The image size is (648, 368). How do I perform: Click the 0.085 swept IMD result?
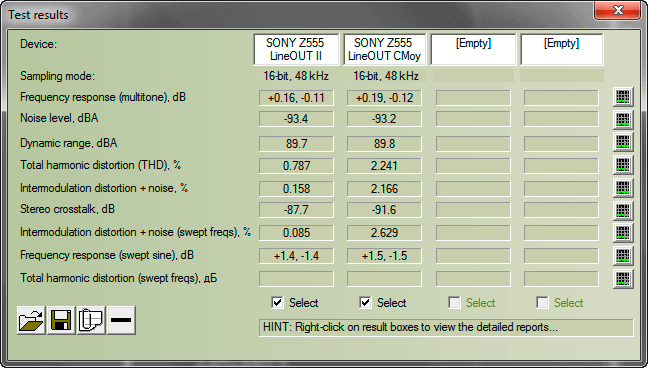point(296,233)
